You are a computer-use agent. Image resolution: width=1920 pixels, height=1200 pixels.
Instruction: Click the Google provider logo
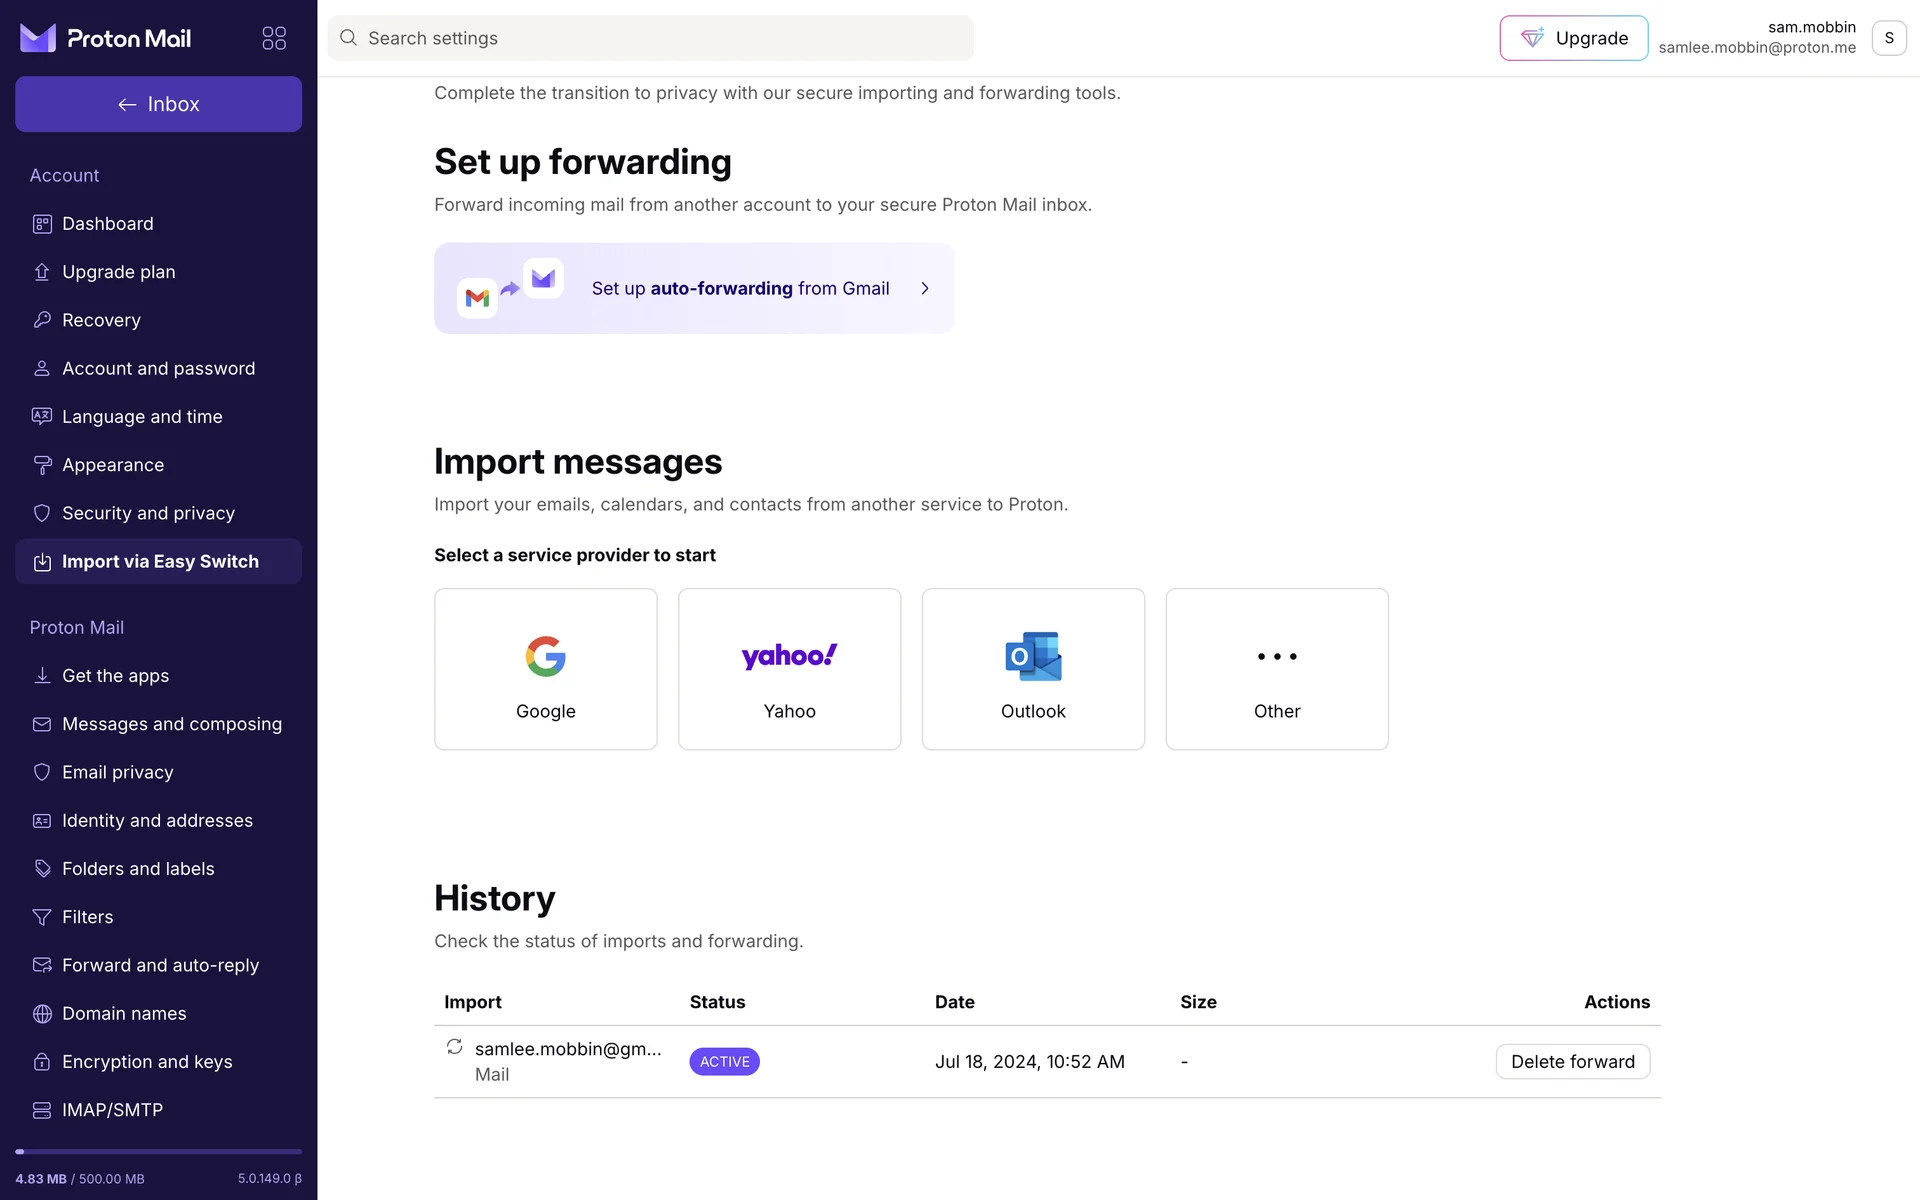(545, 656)
